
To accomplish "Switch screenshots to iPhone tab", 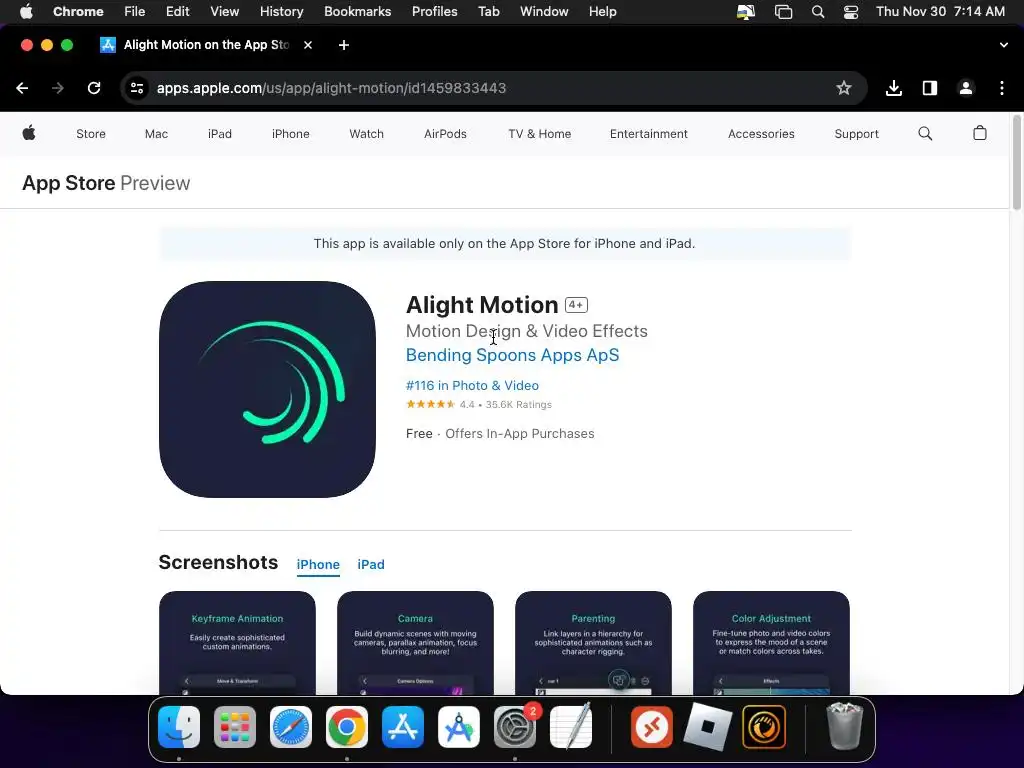I will (x=318, y=564).
